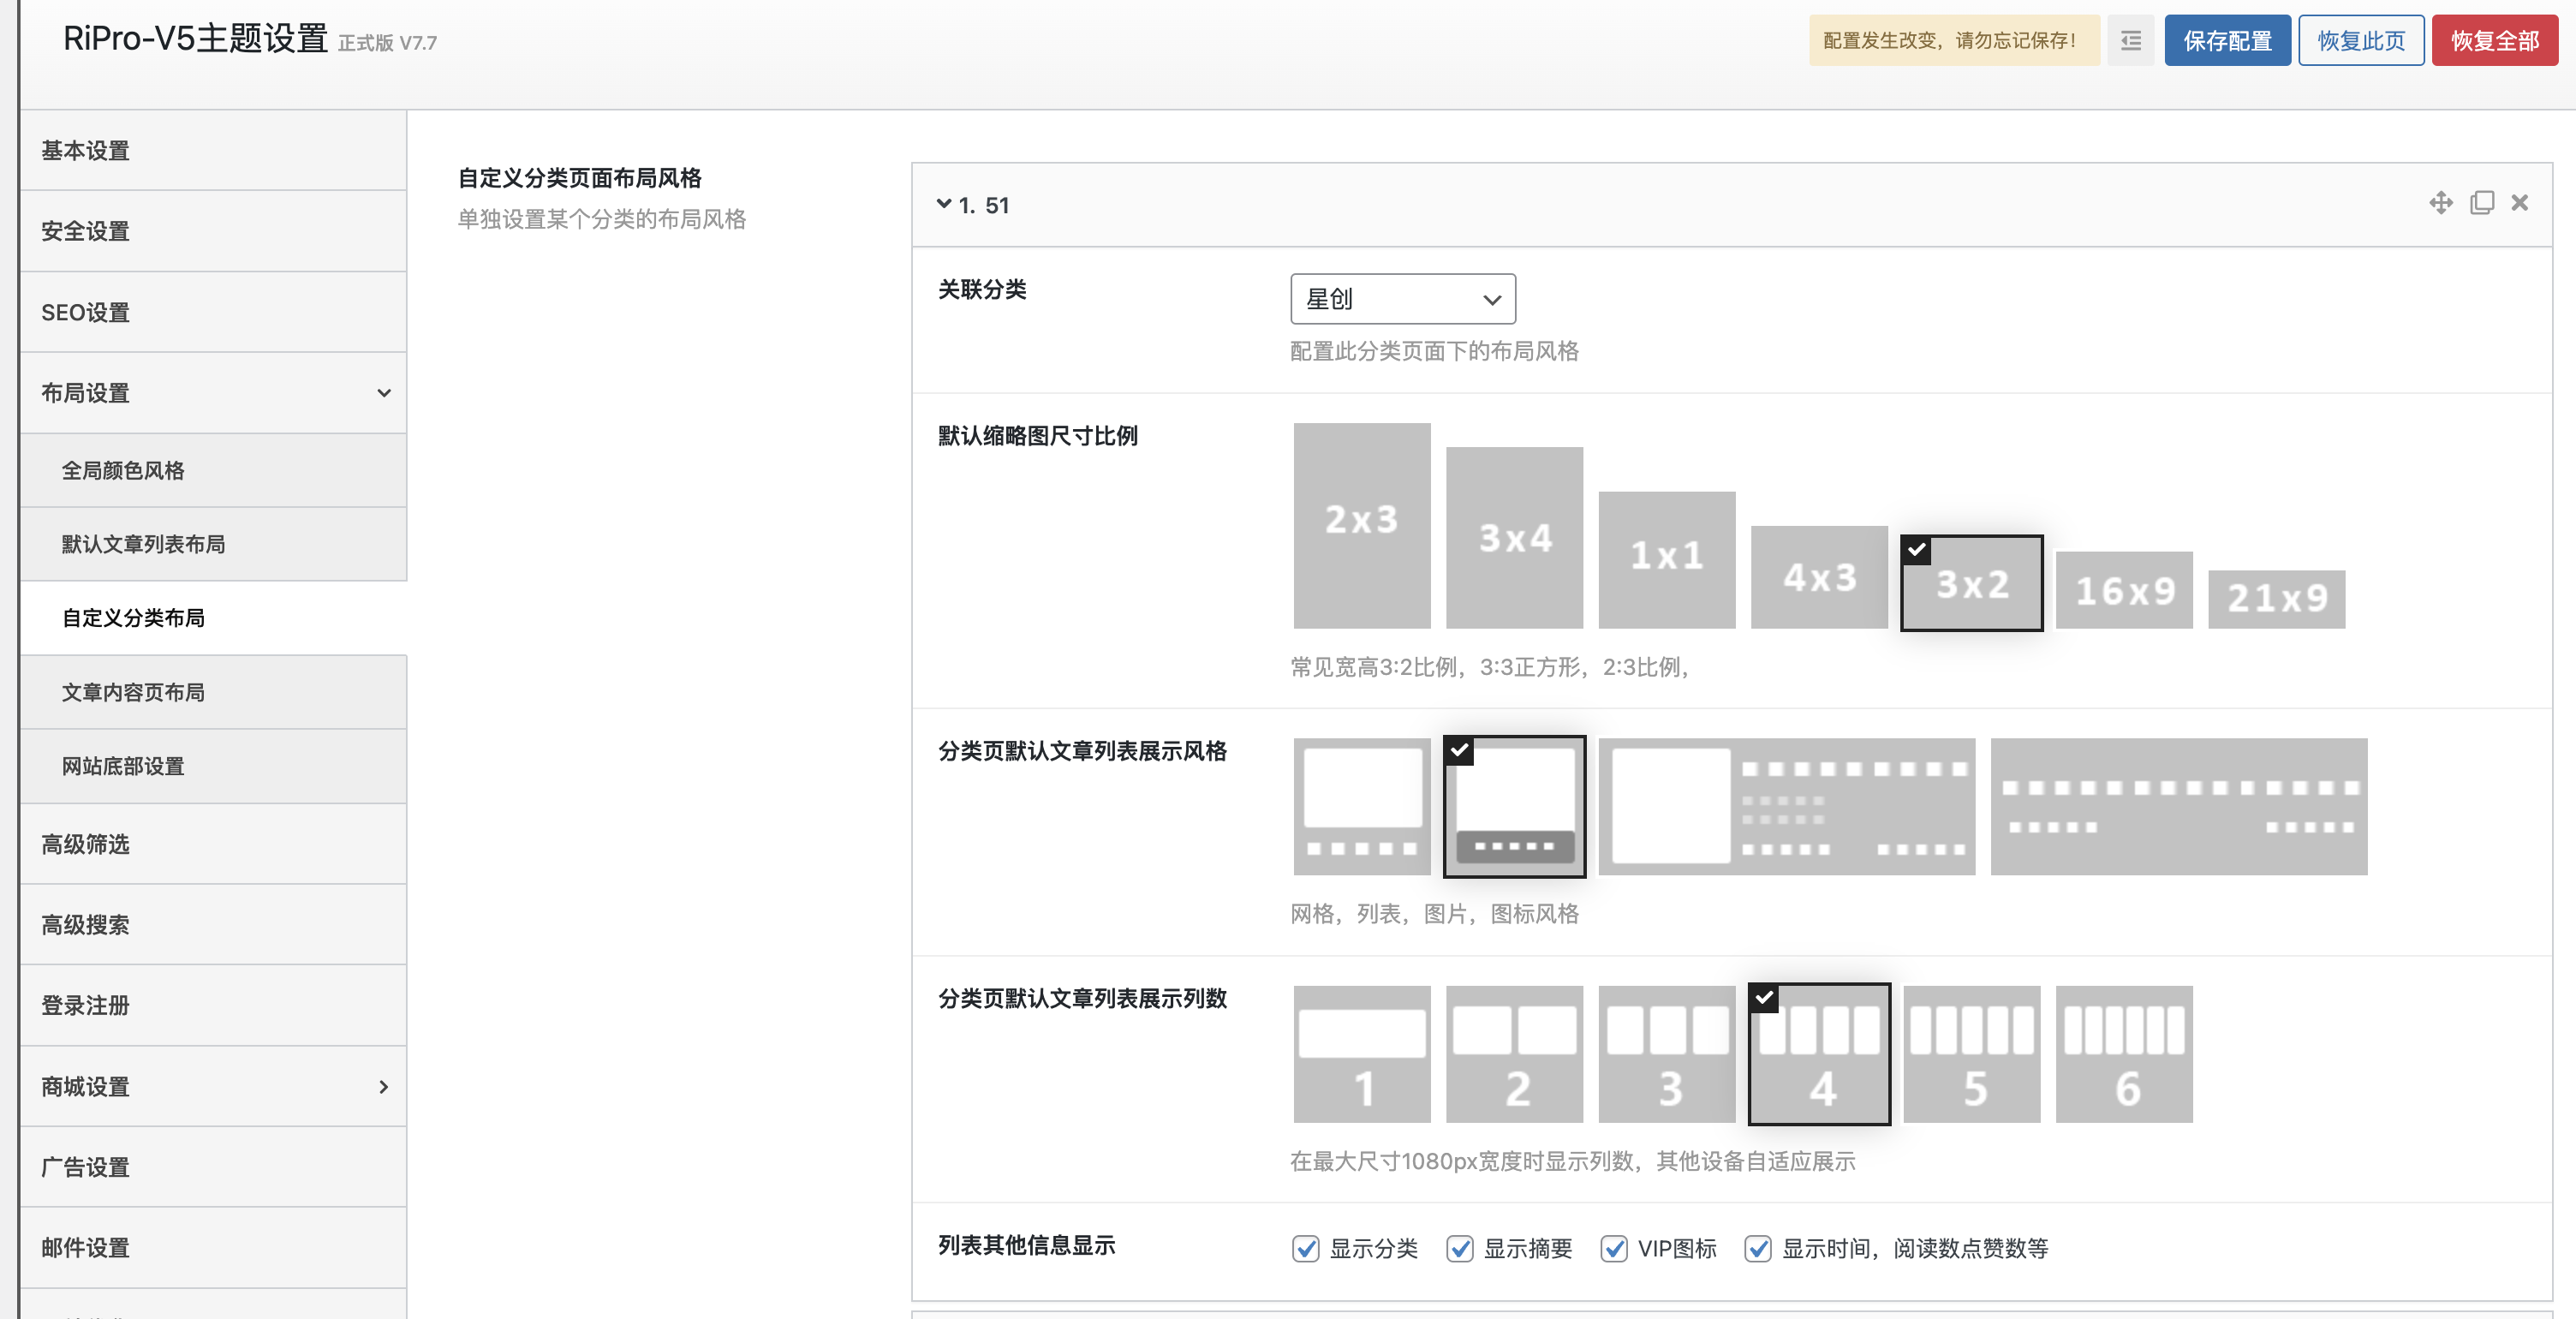Select the grid list display style
Viewport: 2576px width, 1319px height.
coord(1361,806)
